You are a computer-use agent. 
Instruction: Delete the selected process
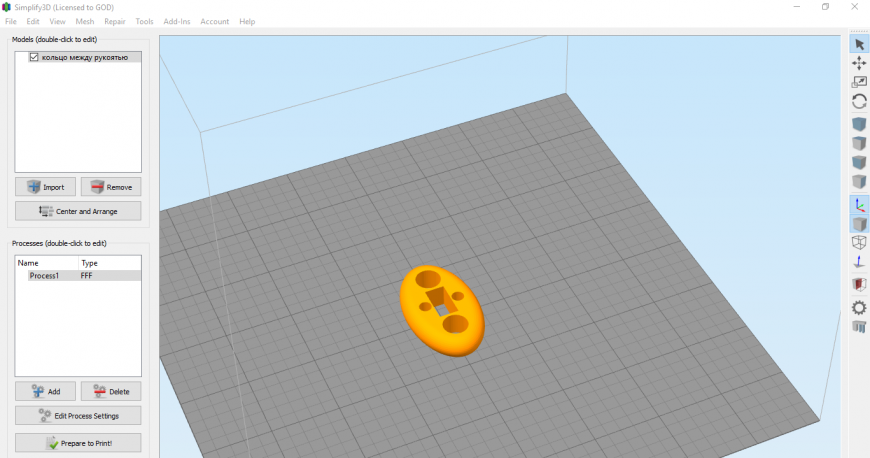coord(111,391)
